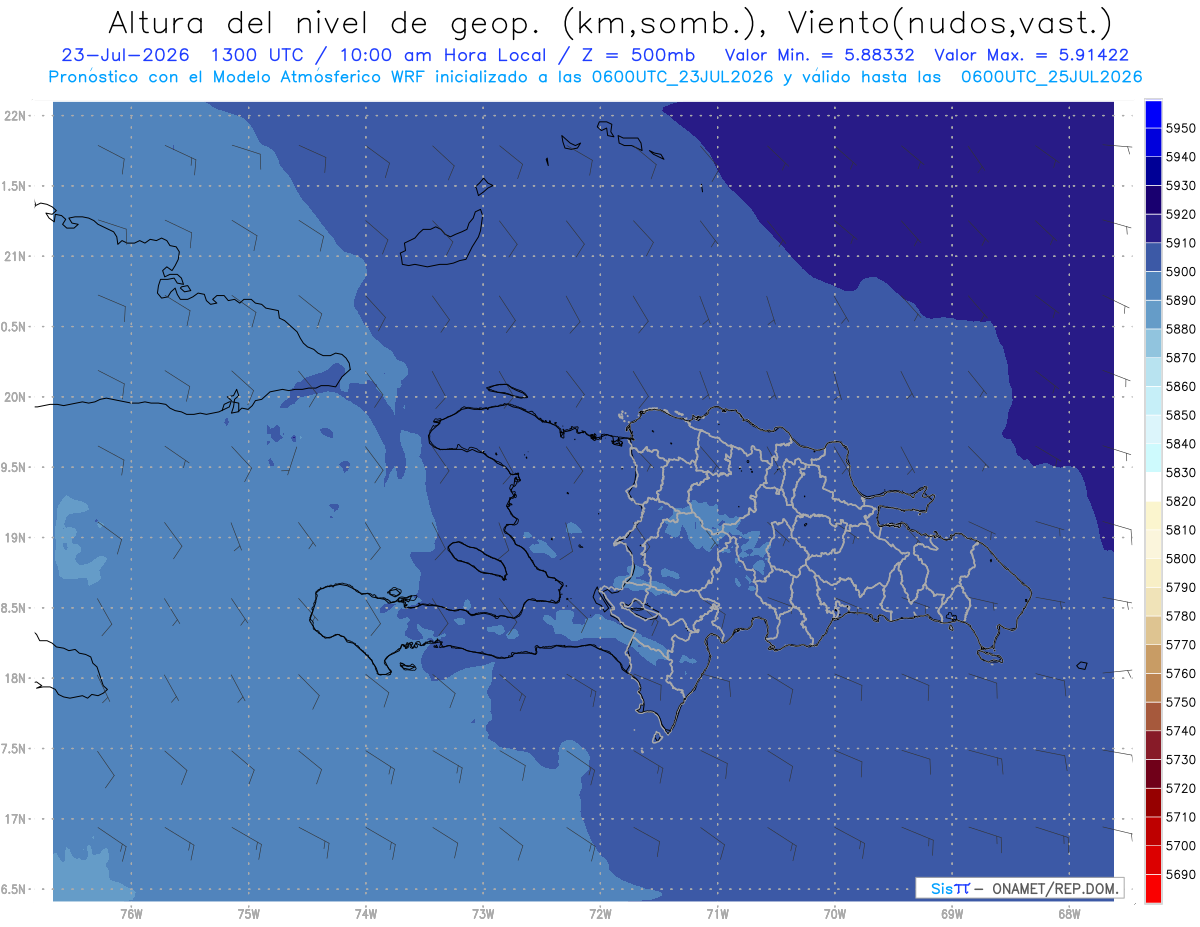Click the legend value 5710

point(1180,816)
